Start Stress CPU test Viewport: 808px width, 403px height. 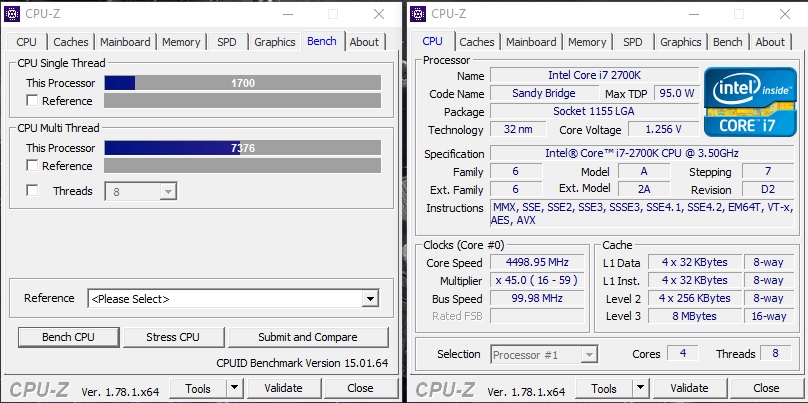pos(173,337)
